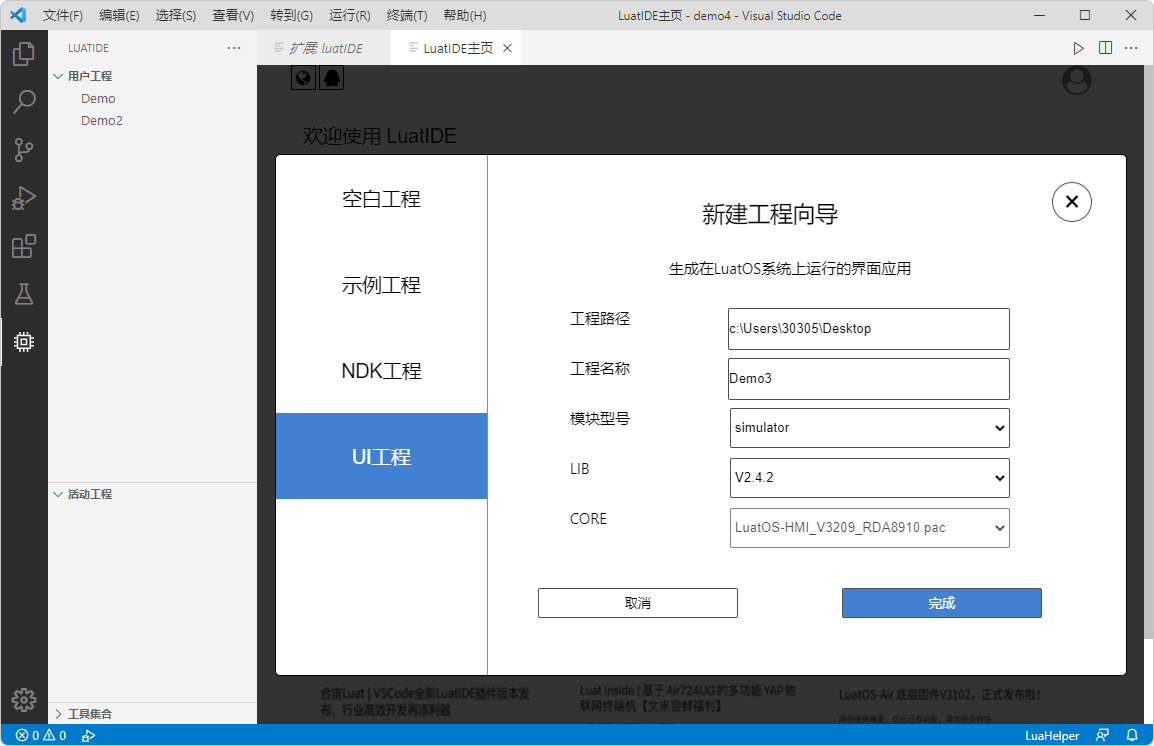Open the Explorer view in activity bar

[x=24, y=54]
